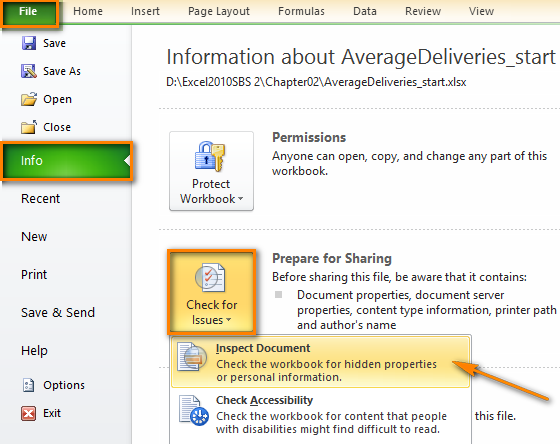Viewport: 560px width, 444px height.
Task: Open the Save & Send section
Action: pyautogui.click(x=58, y=313)
